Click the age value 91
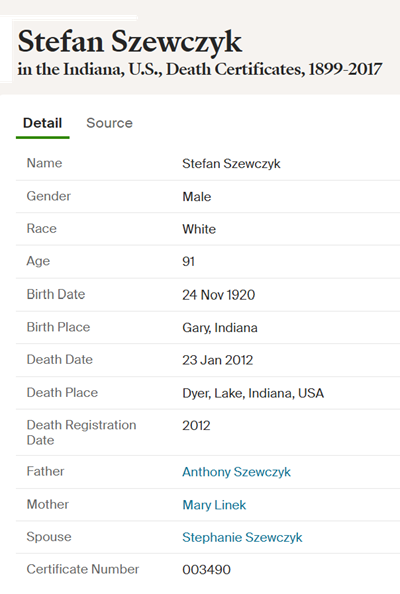This screenshot has width=400, height=594. [188, 261]
